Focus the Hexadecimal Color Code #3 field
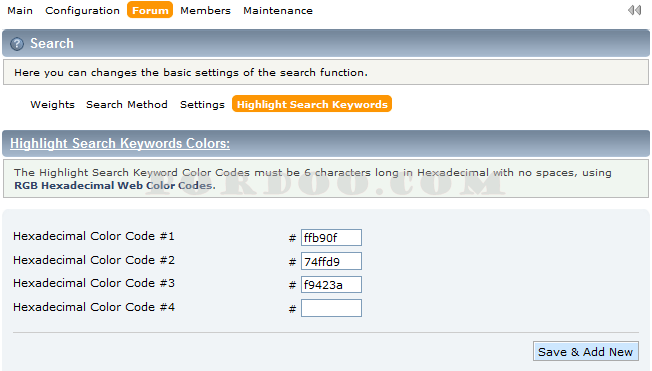The height and width of the screenshot is (371, 652). 331,284
